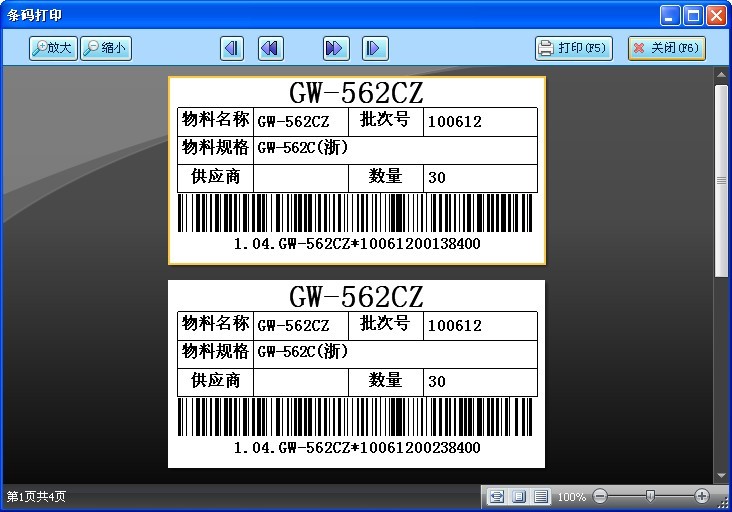Click the zoom slider handle
The width and height of the screenshot is (732, 512).
650,496
